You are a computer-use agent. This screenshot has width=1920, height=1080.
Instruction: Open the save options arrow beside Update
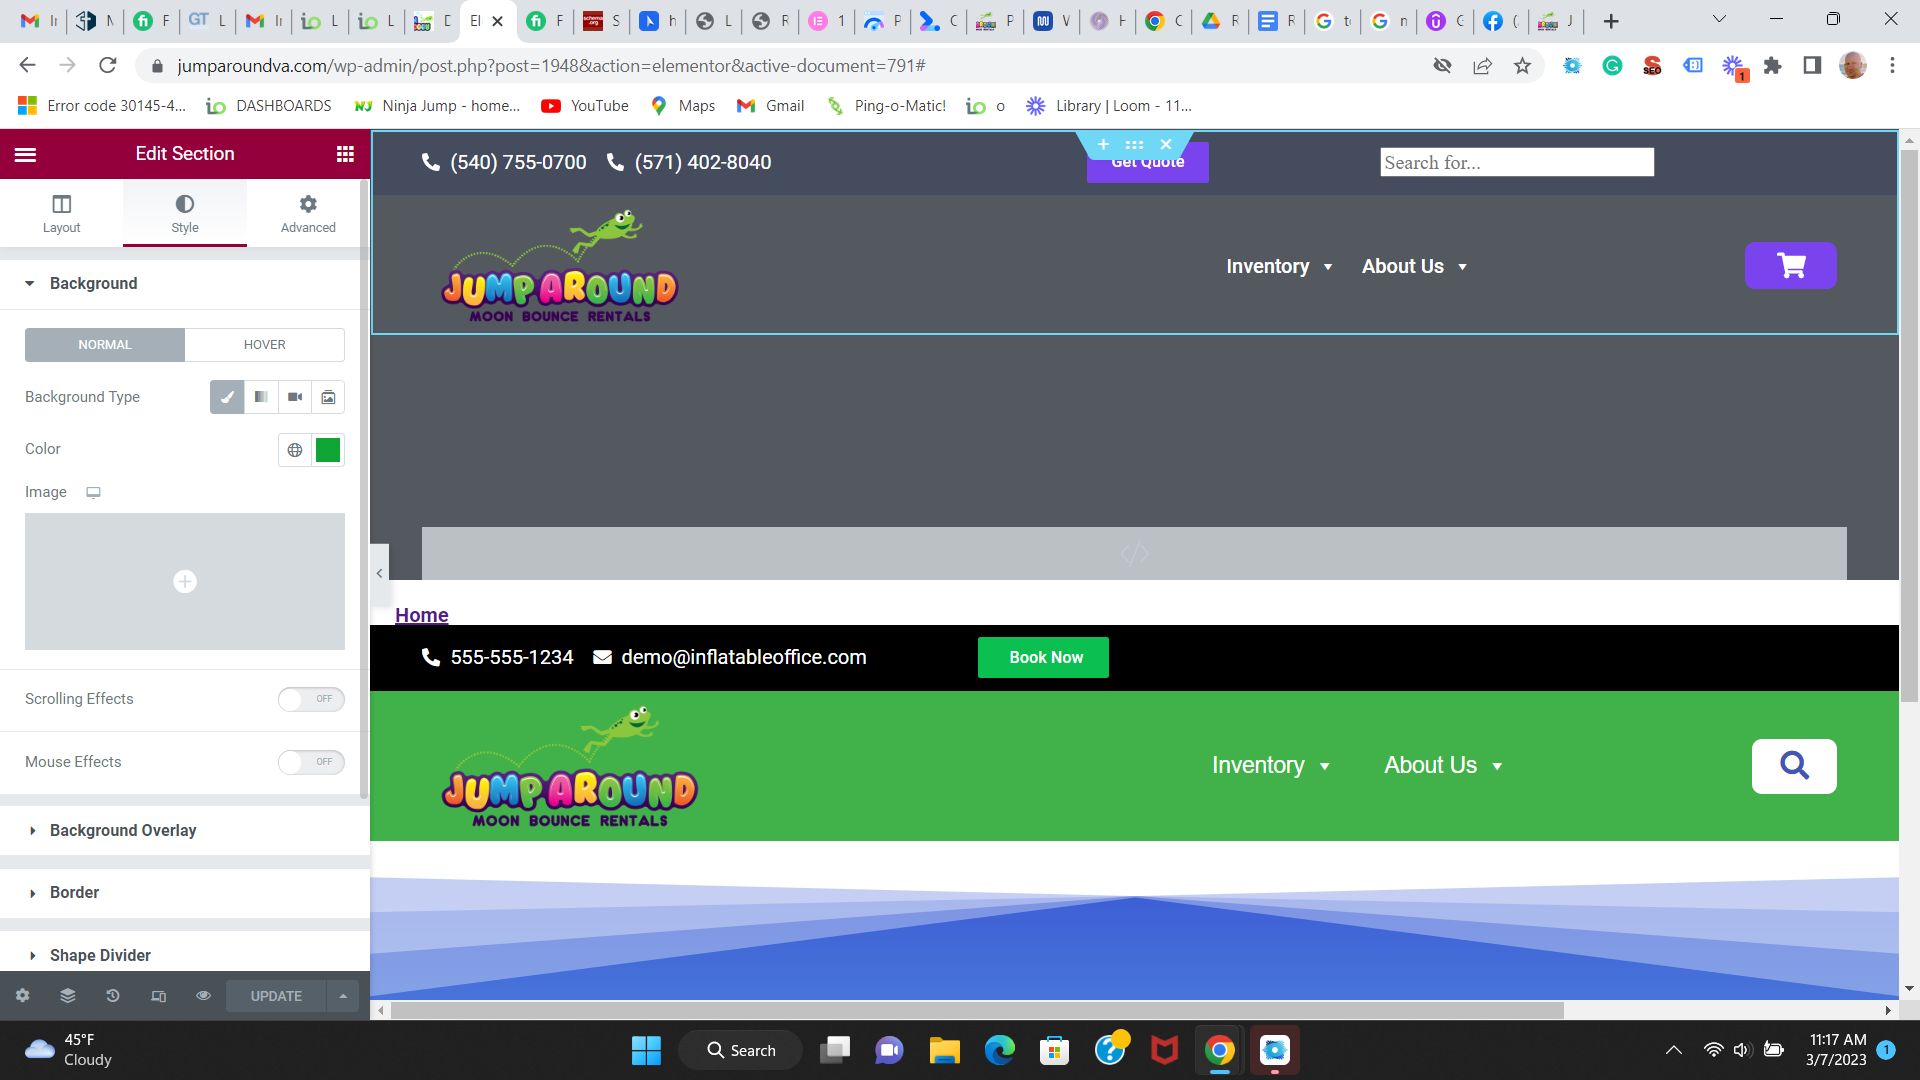point(343,996)
